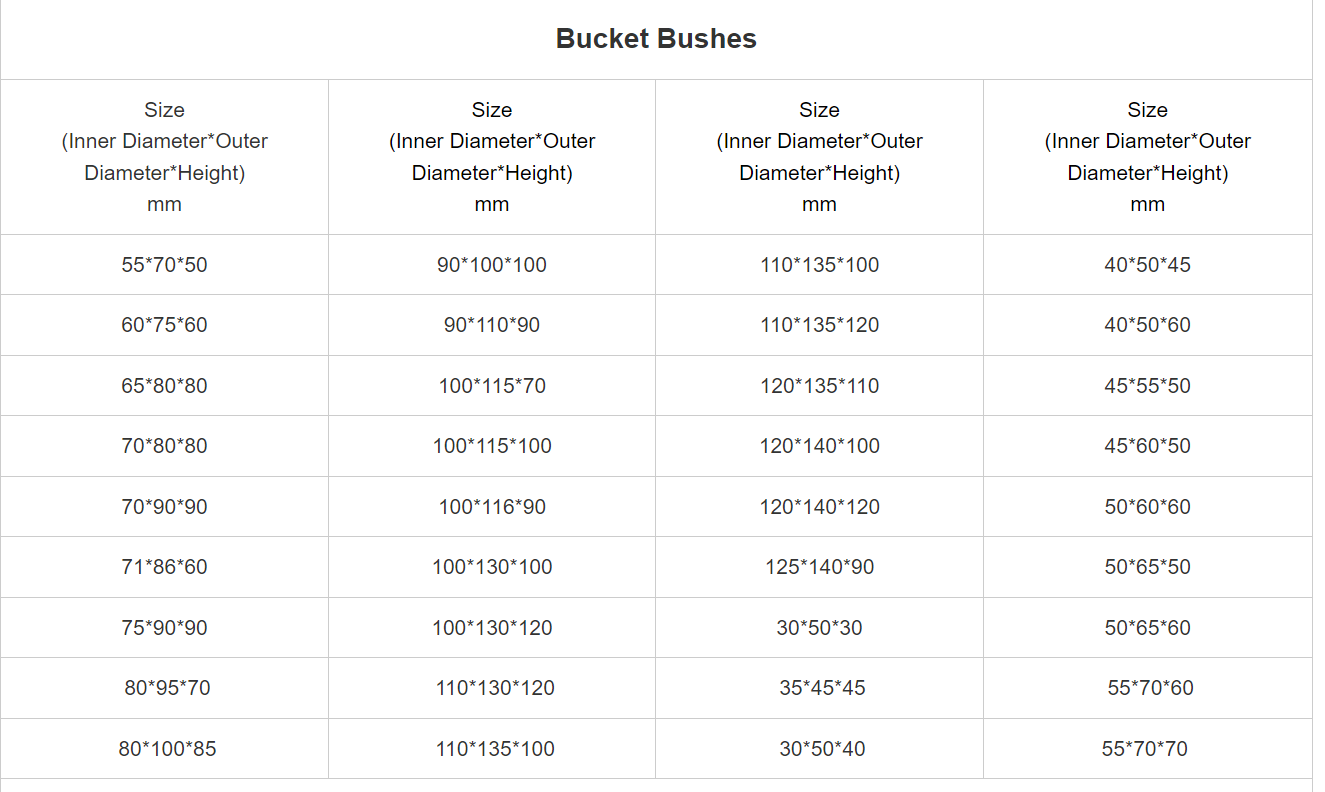Image resolution: width=1325 pixels, height=792 pixels.
Task: Select the 90*110*90 entry
Action: pos(492,325)
